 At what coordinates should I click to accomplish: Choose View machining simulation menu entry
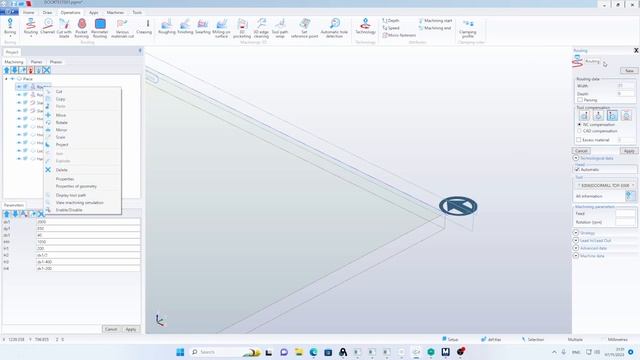pos(80,202)
